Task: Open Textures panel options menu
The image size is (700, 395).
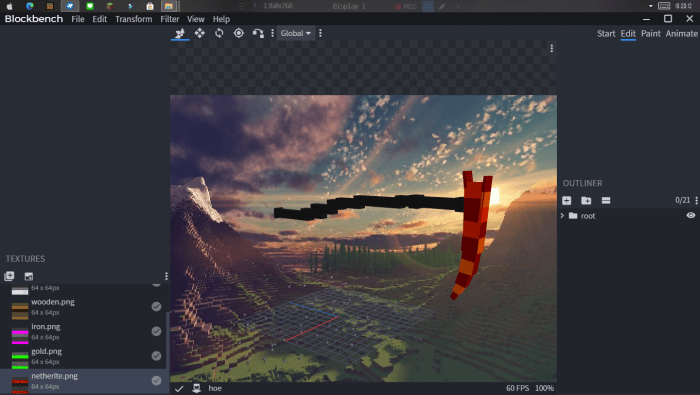Action: tap(166, 276)
